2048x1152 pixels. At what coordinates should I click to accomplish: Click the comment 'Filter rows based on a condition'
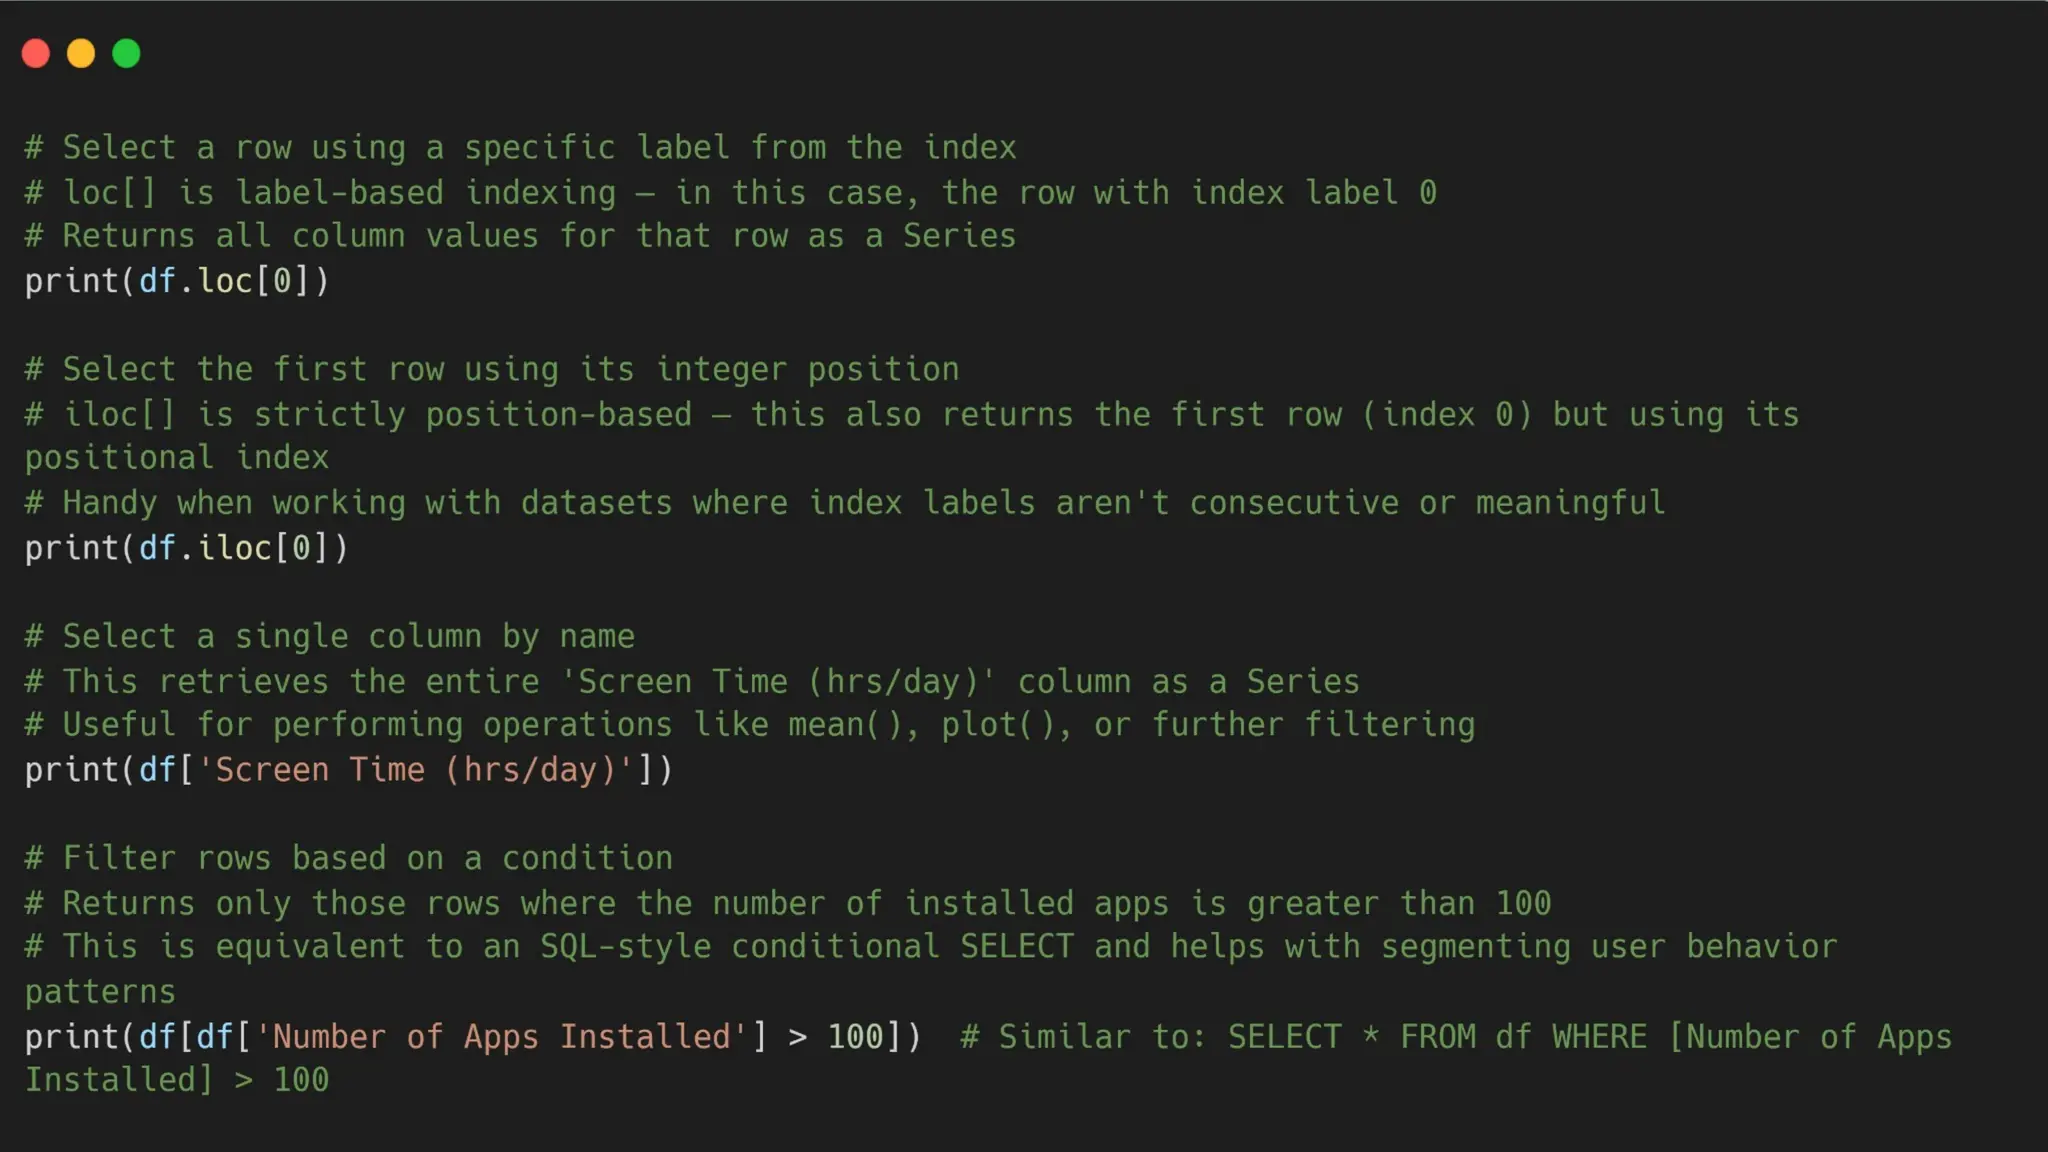point(349,858)
